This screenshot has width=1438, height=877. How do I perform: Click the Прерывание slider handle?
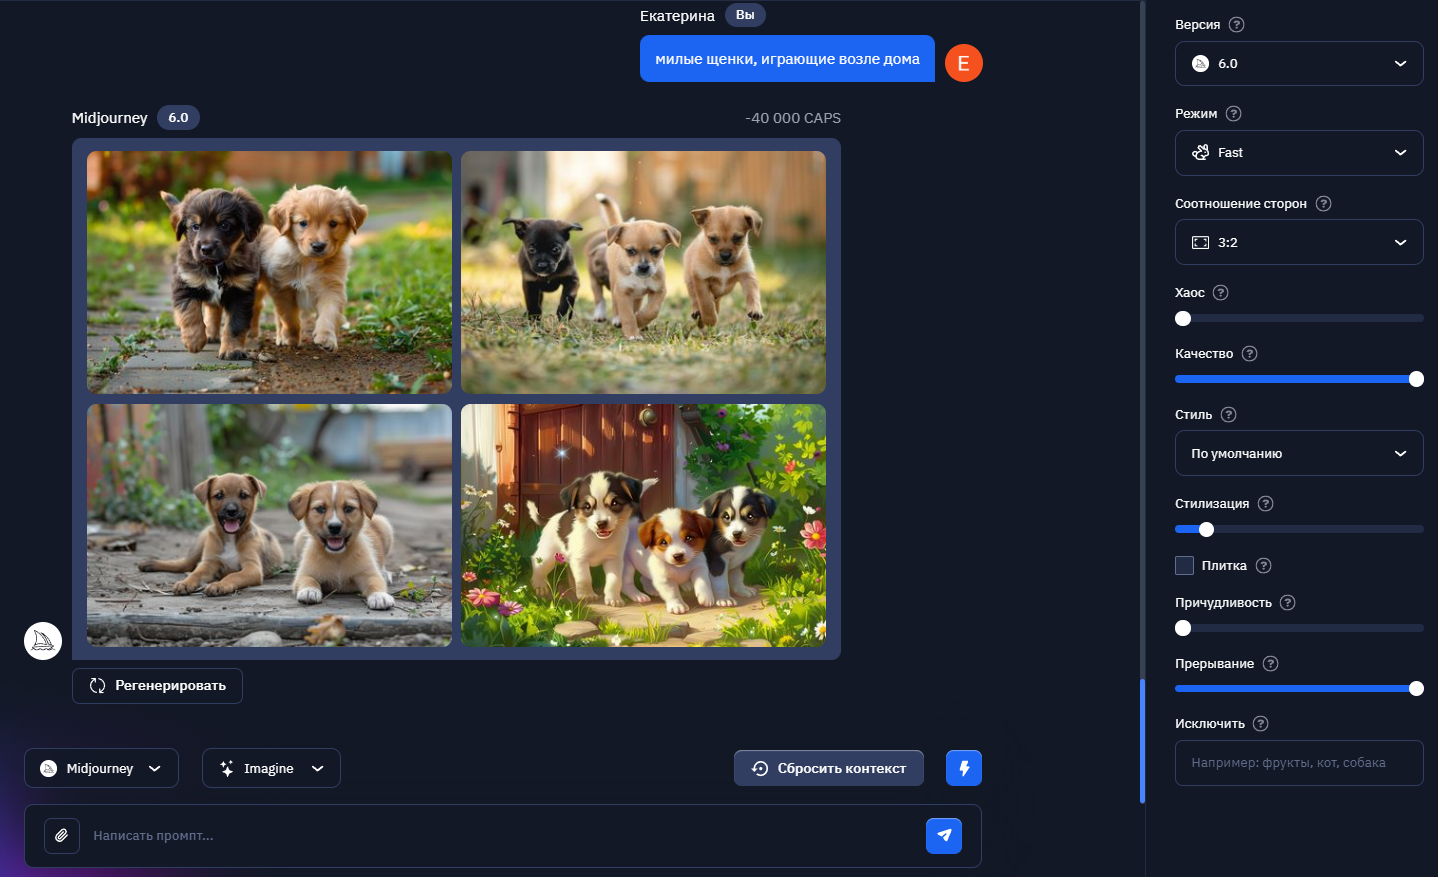coord(1416,688)
